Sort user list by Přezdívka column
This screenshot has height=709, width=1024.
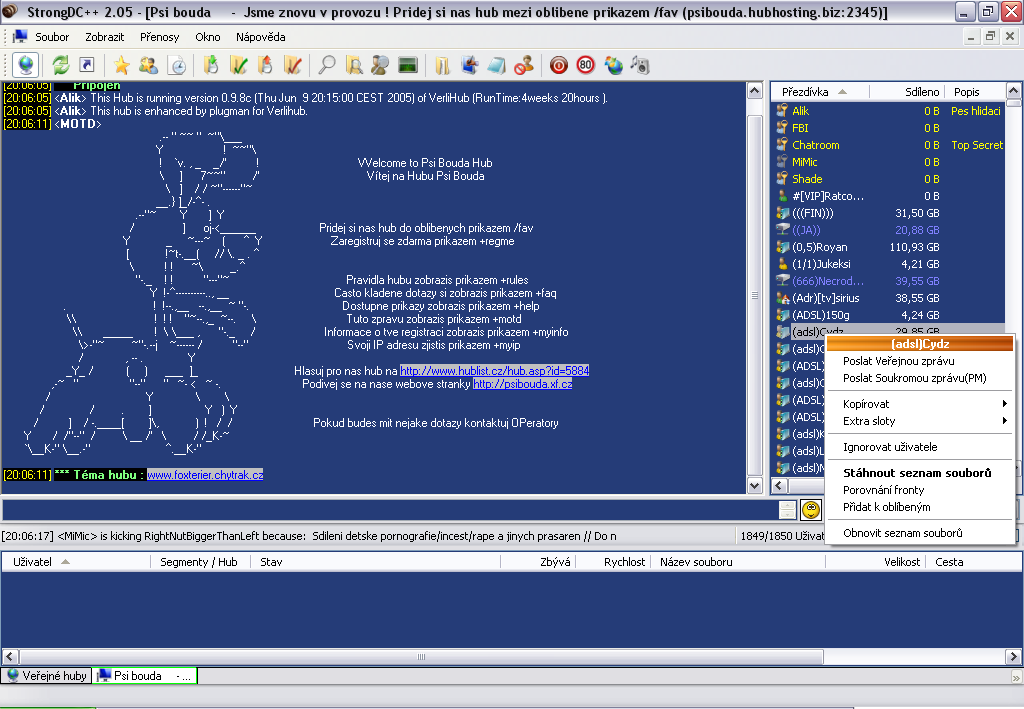click(806, 92)
